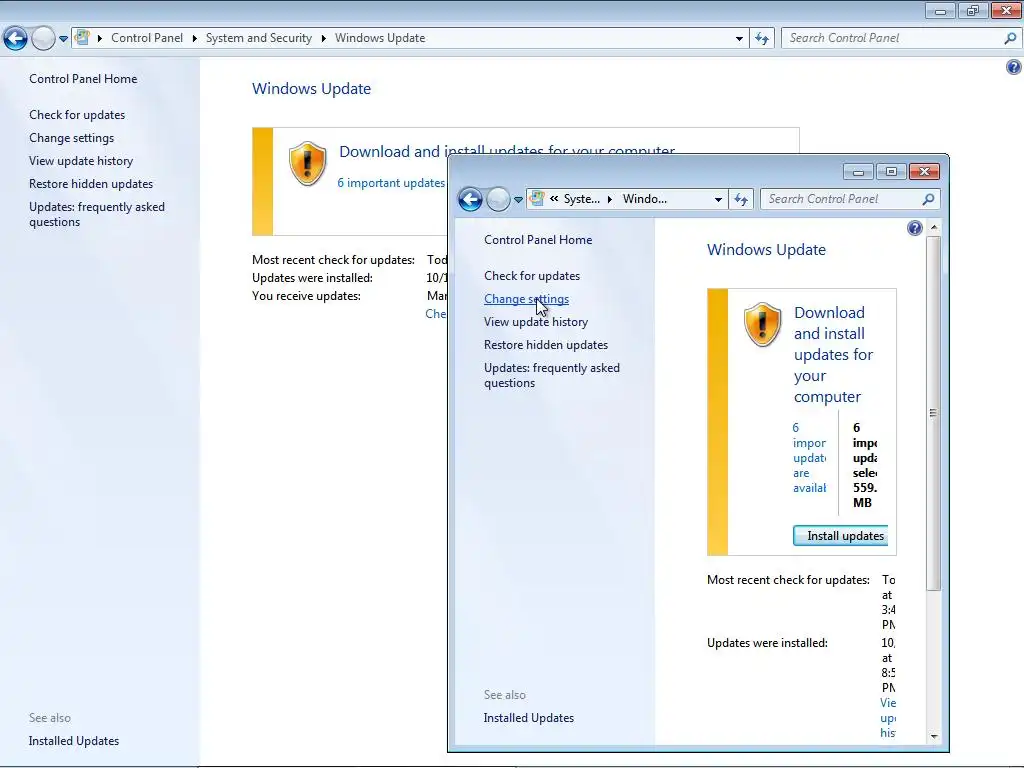The height and width of the screenshot is (768, 1024).
Task: Open Installed Updates in background sidebar
Action: (74, 741)
